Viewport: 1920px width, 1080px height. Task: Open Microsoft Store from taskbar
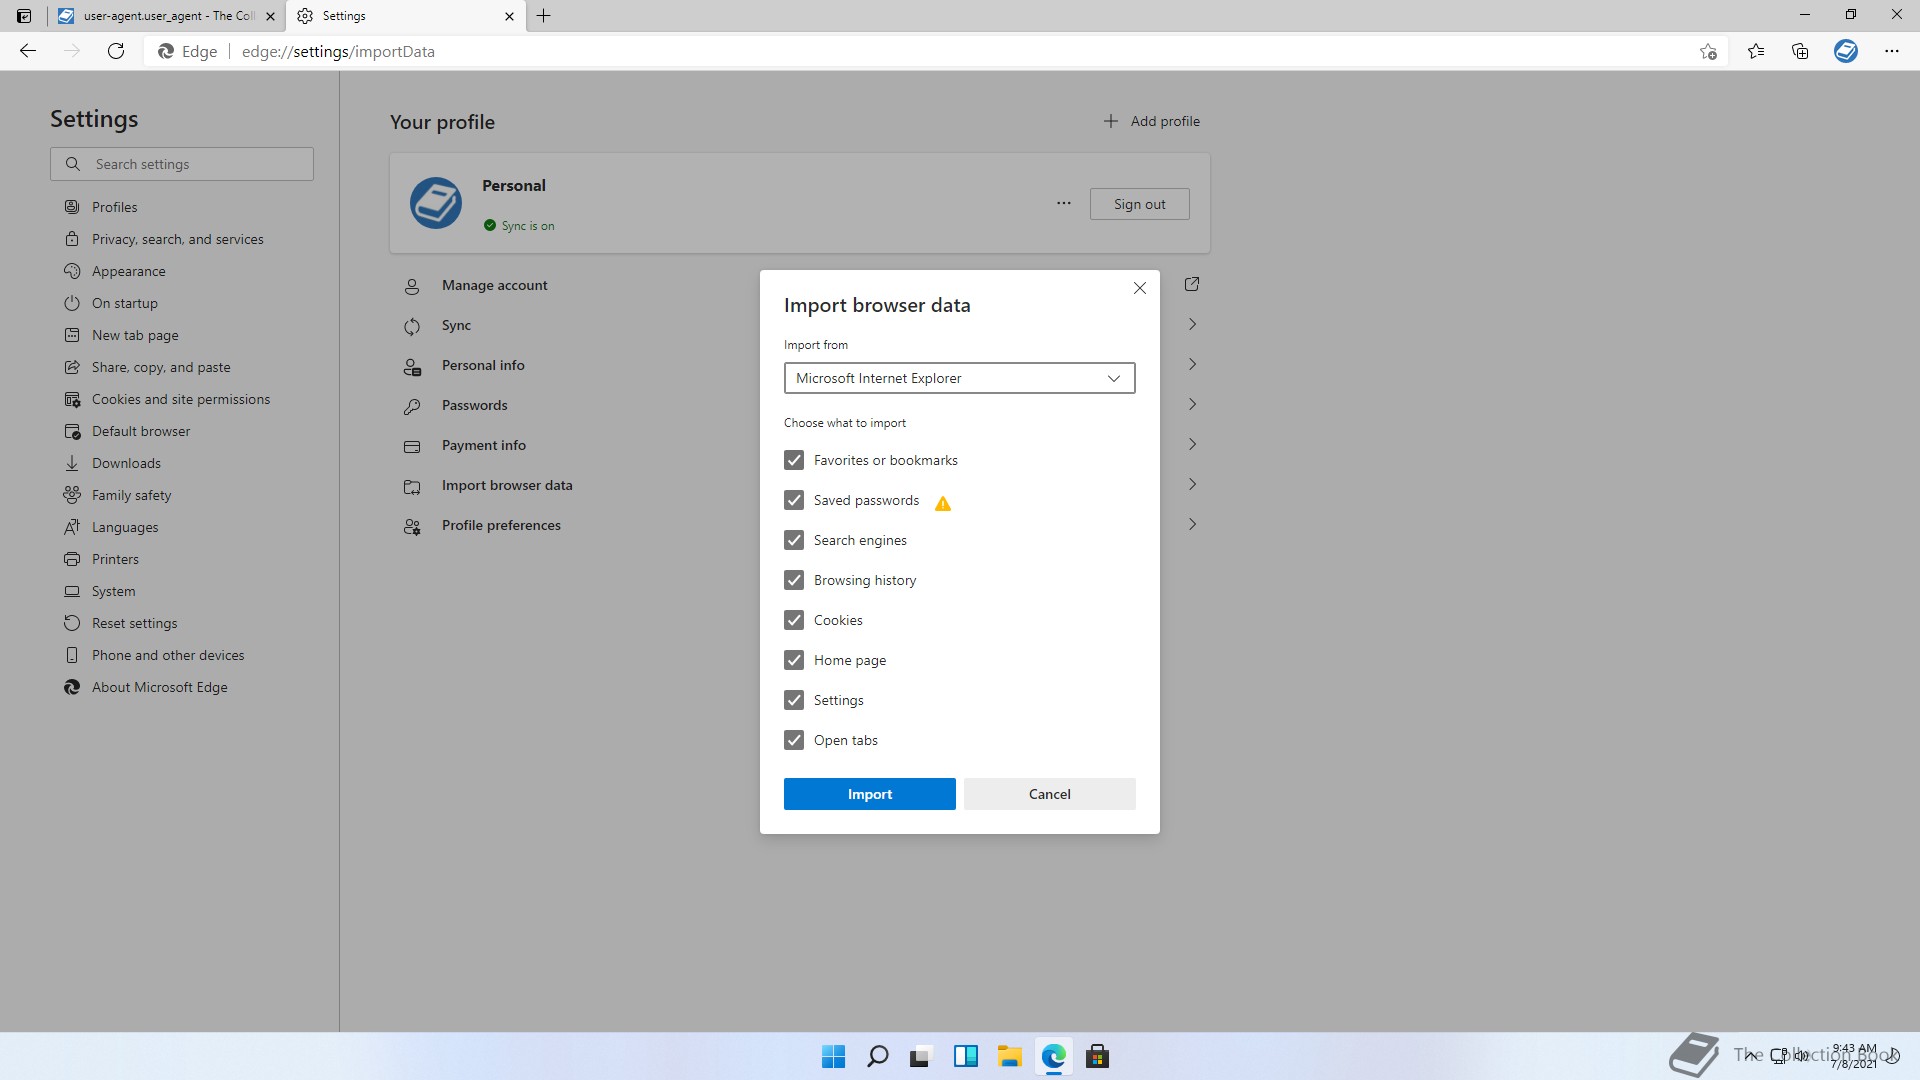1097,1057
